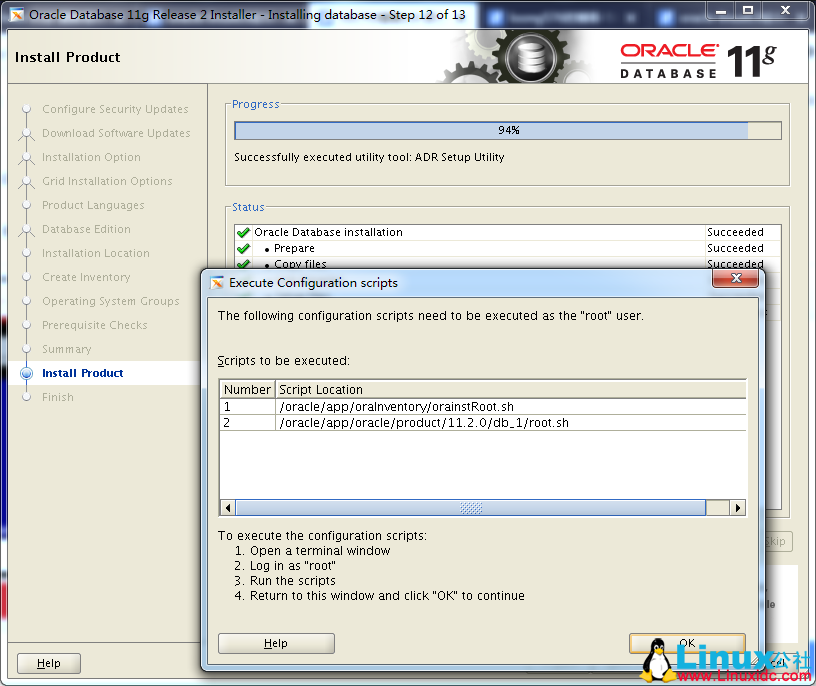This screenshot has width=816, height=686.
Task: Click OK to continue the installation
Action: [686, 643]
